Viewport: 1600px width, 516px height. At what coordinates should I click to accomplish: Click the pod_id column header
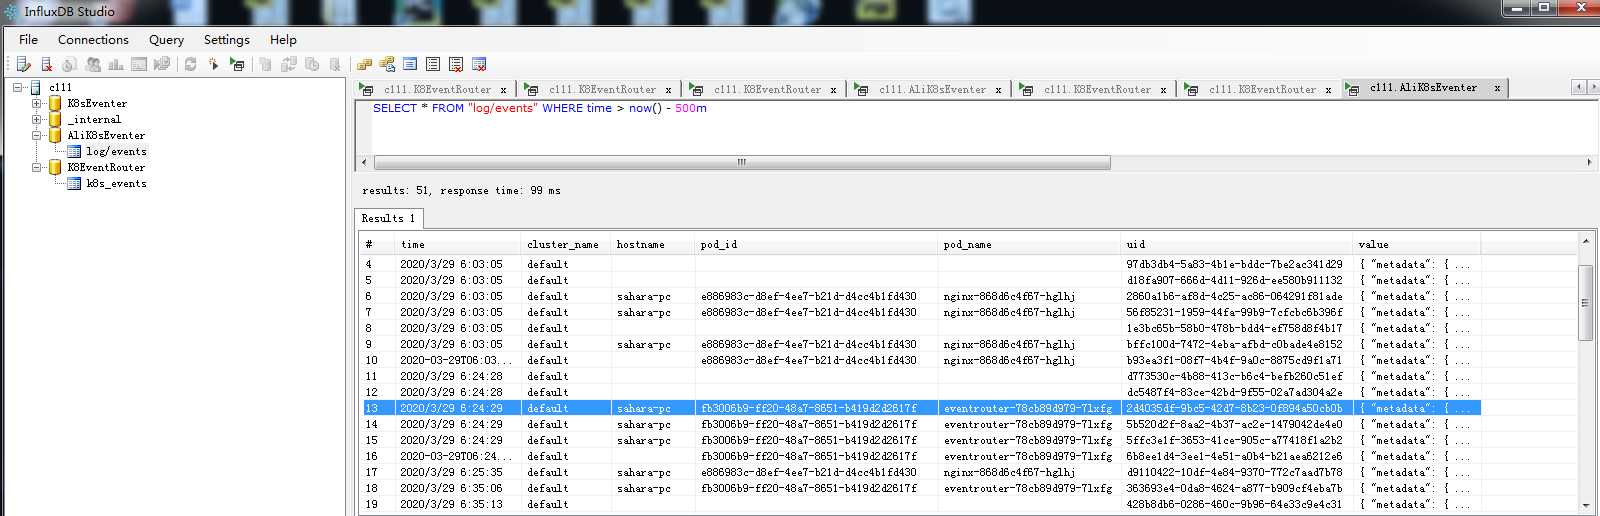pos(816,244)
